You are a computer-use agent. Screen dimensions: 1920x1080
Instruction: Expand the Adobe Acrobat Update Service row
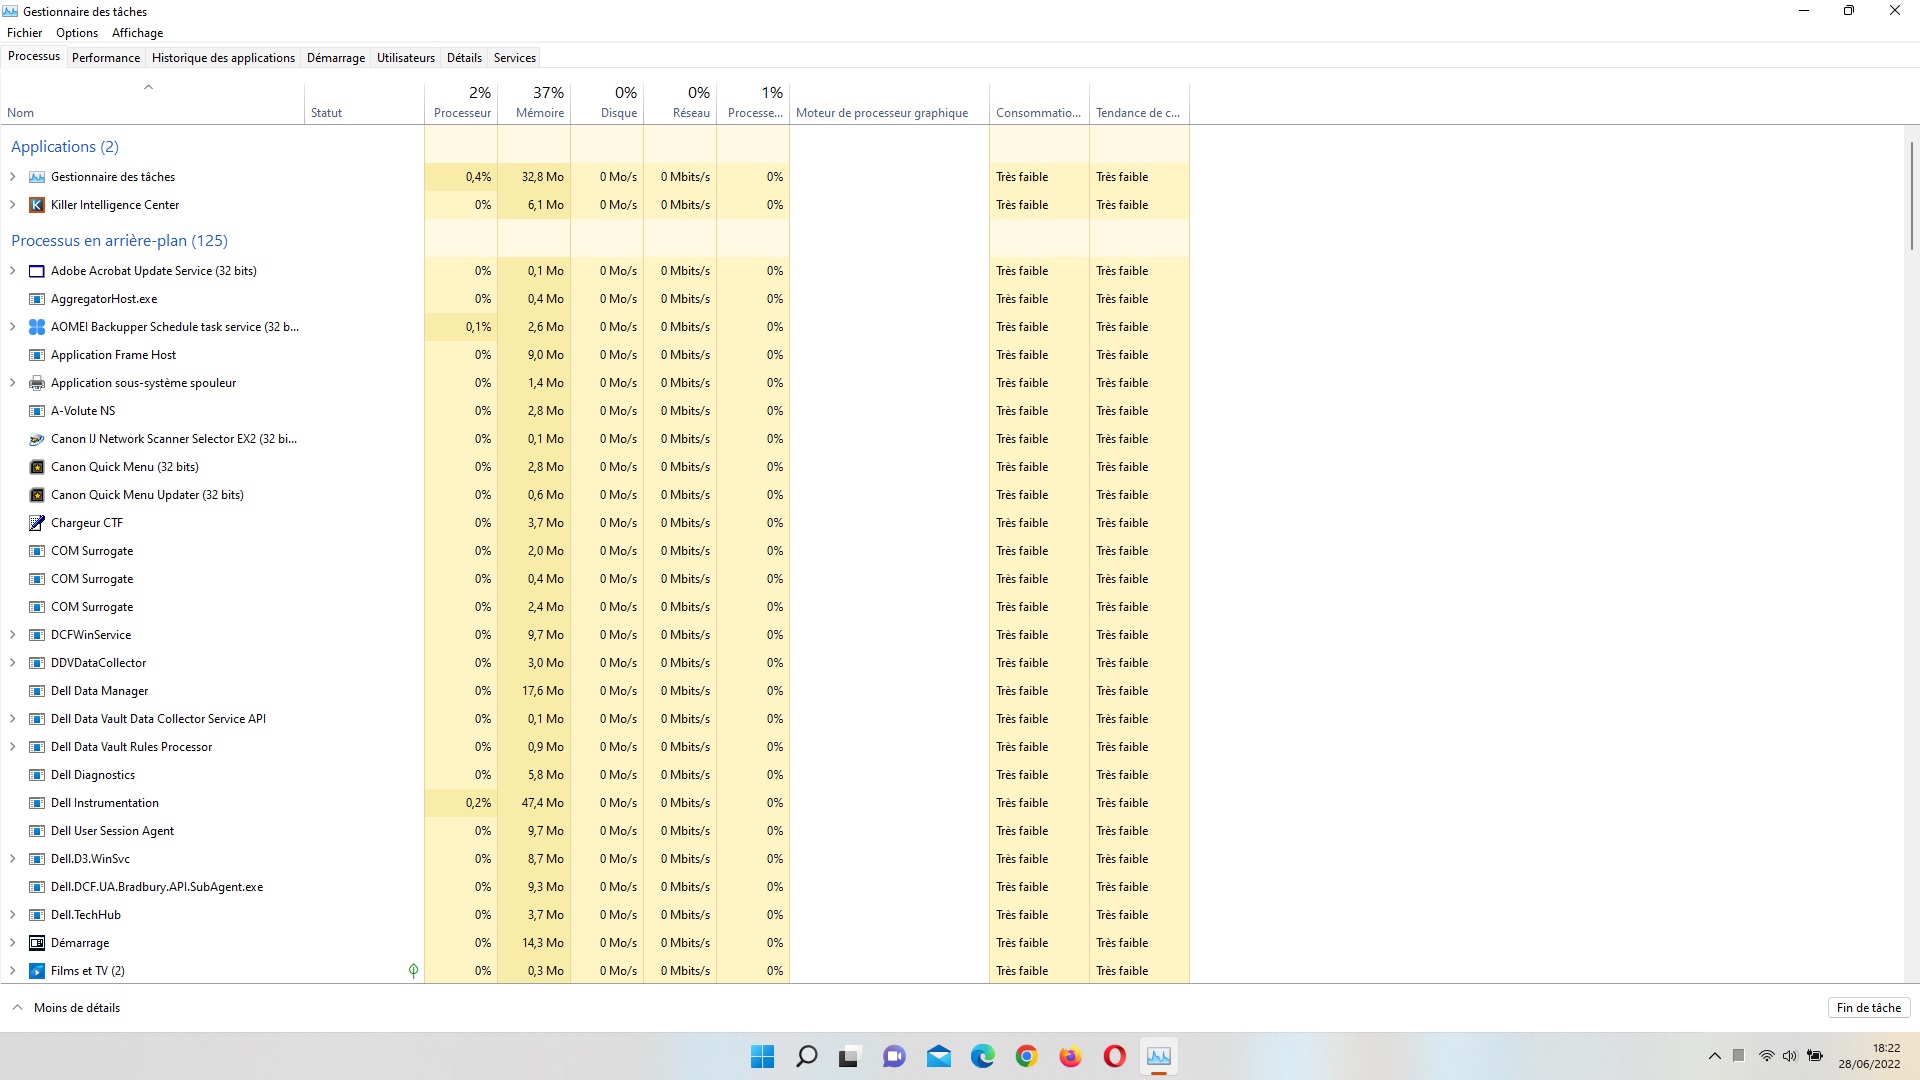click(x=13, y=271)
